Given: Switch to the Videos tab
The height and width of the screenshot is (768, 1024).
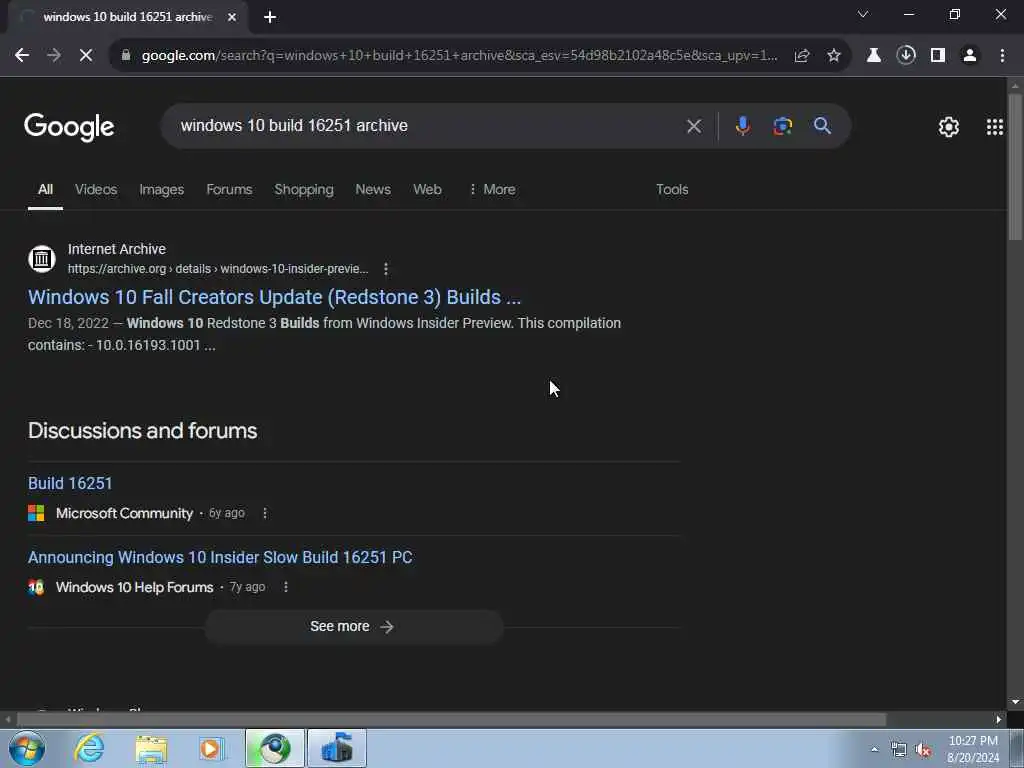Looking at the screenshot, I should [96, 189].
